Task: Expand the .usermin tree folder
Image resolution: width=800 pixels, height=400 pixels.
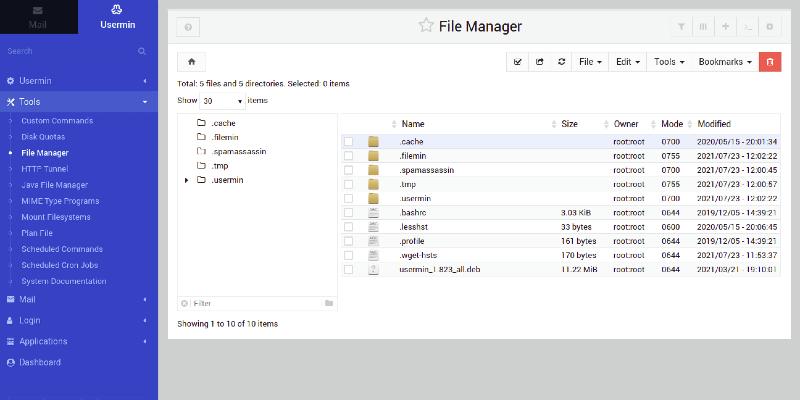Action: [187, 180]
